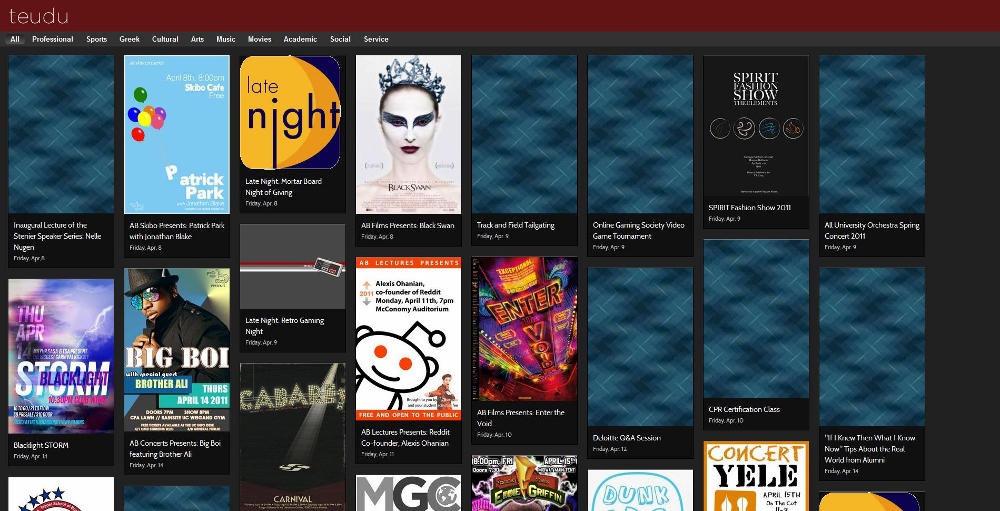
Task: Show Movies events
Action: [x=260, y=39]
